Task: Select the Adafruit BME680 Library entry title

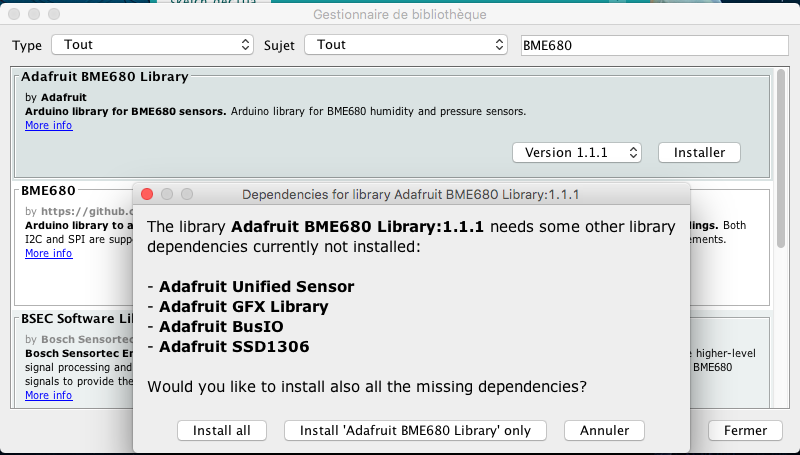Action: pos(104,76)
